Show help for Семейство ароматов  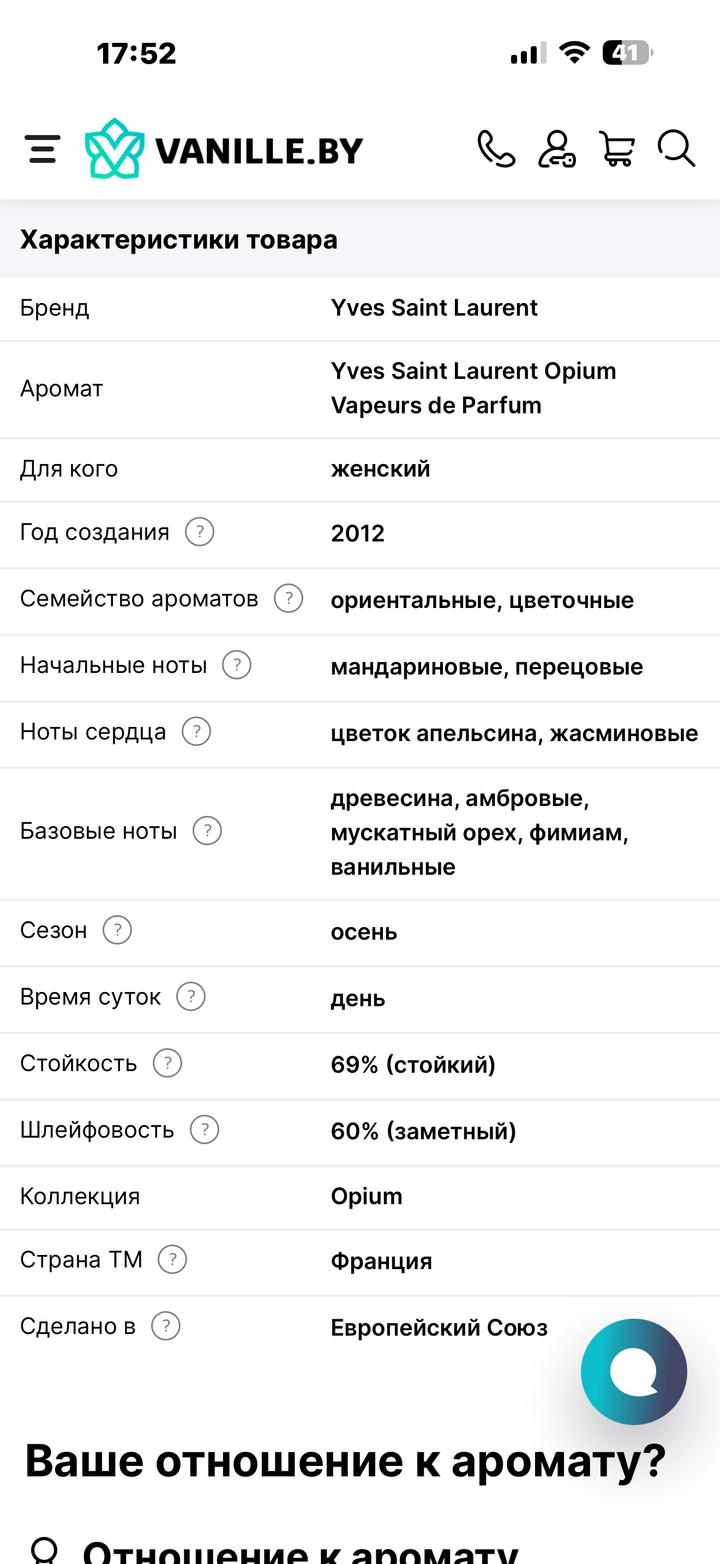[x=288, y=599]
